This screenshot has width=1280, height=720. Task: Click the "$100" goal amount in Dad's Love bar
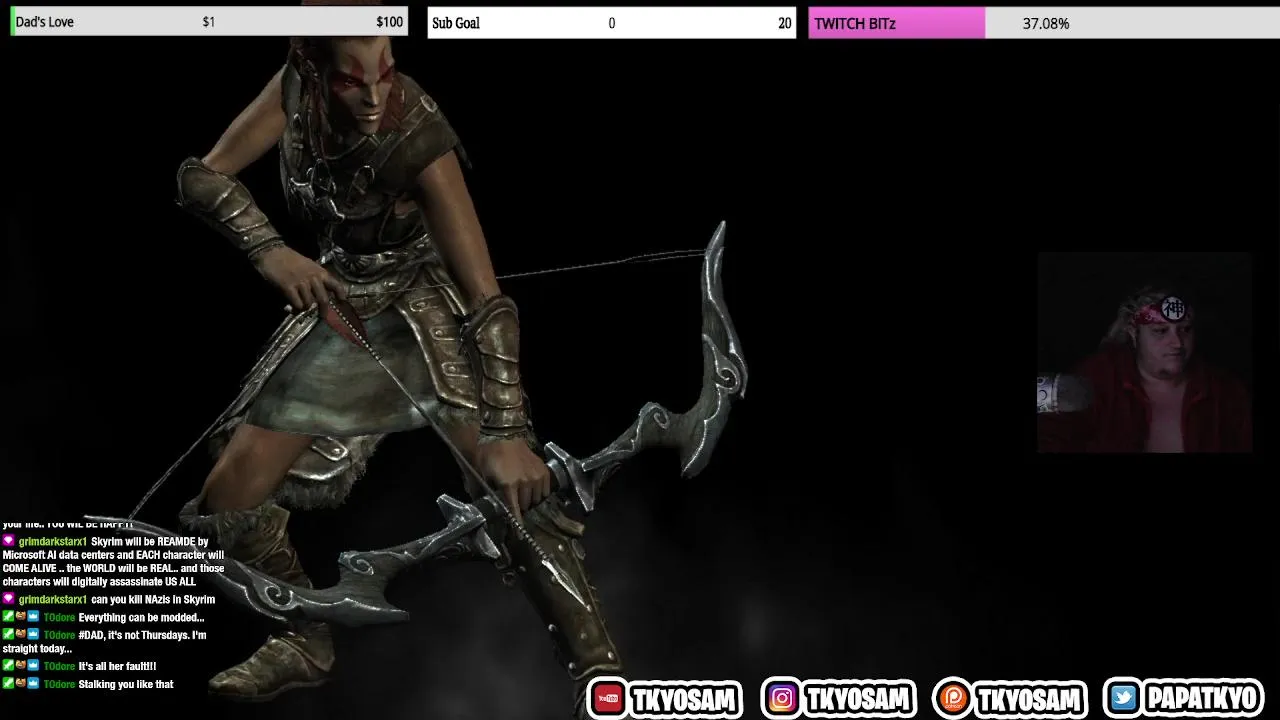[x=390, y=22]
